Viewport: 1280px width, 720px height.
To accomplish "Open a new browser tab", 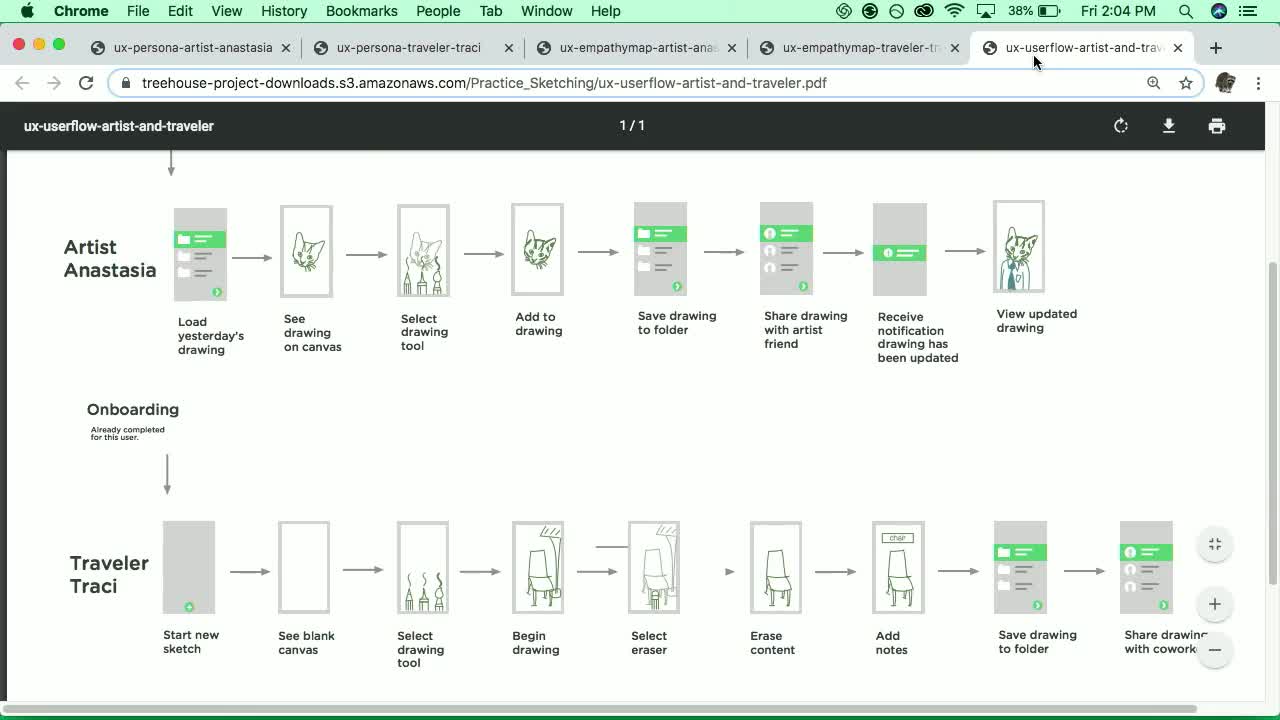I will pyautogui.click(x=1216, y=48).
